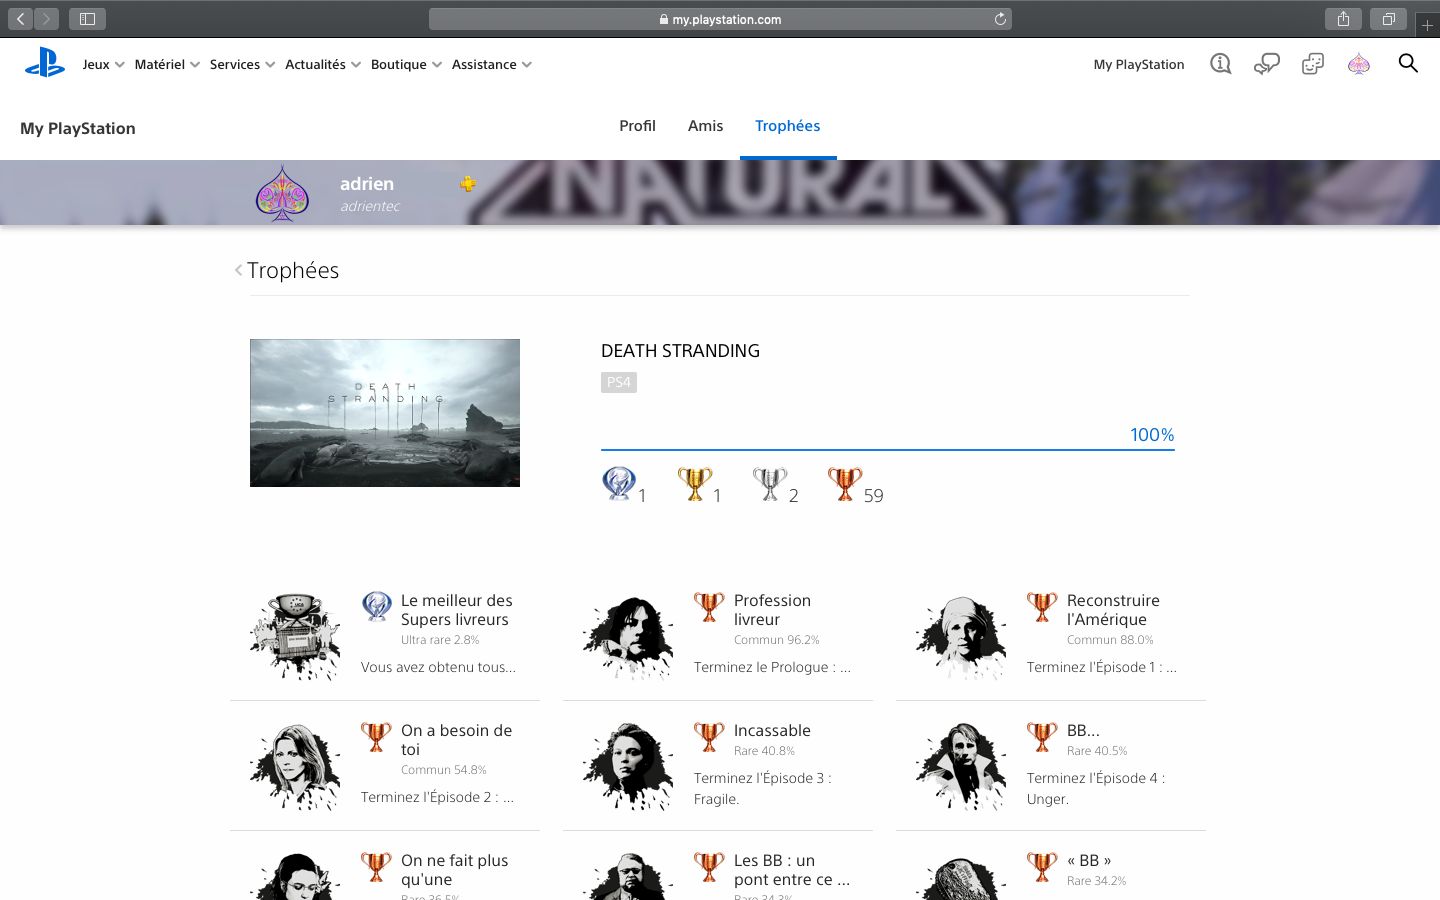Click the platinum trophy count icon
The image size is (1440, 900).
click(x=619, y=483)
